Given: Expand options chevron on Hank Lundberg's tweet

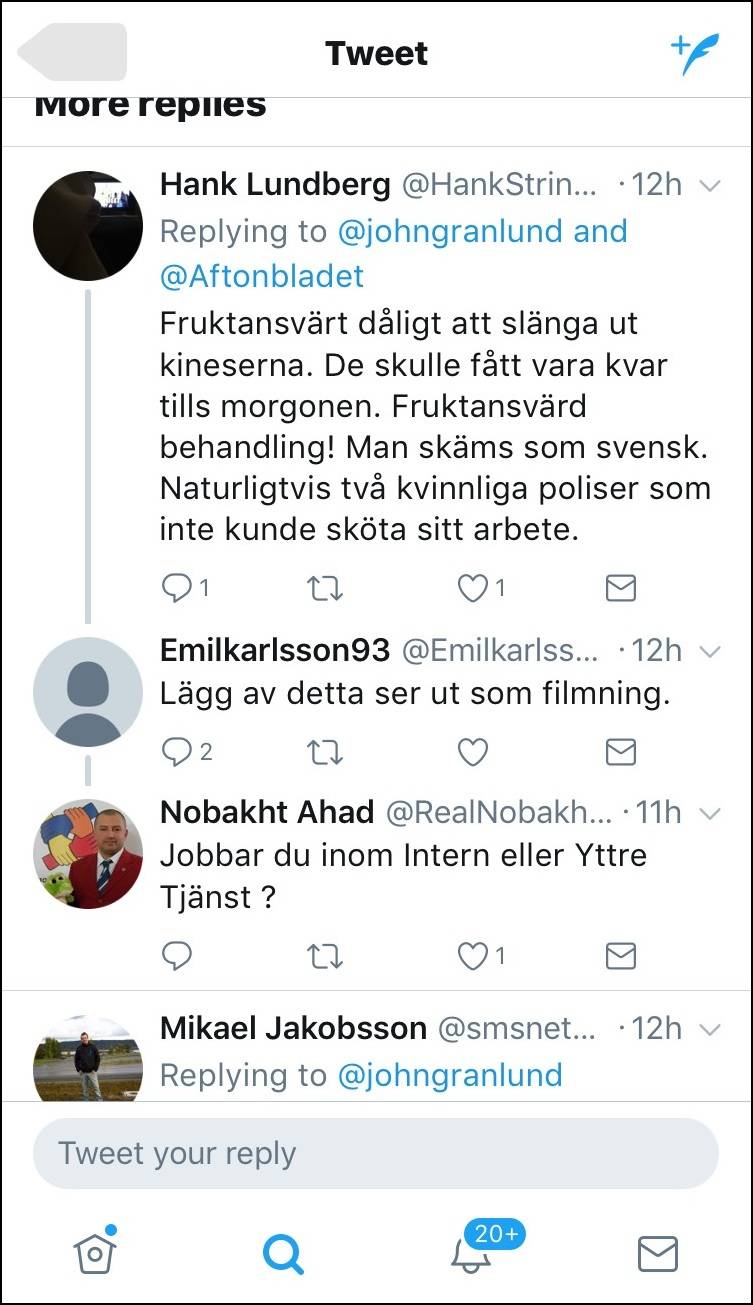Looking at the screenshot, I should point(709,185).
